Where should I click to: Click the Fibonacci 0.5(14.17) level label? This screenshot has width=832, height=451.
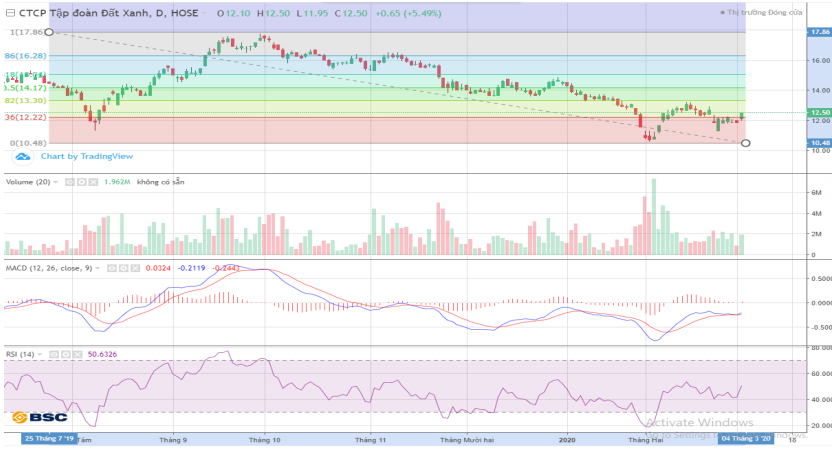25,88
